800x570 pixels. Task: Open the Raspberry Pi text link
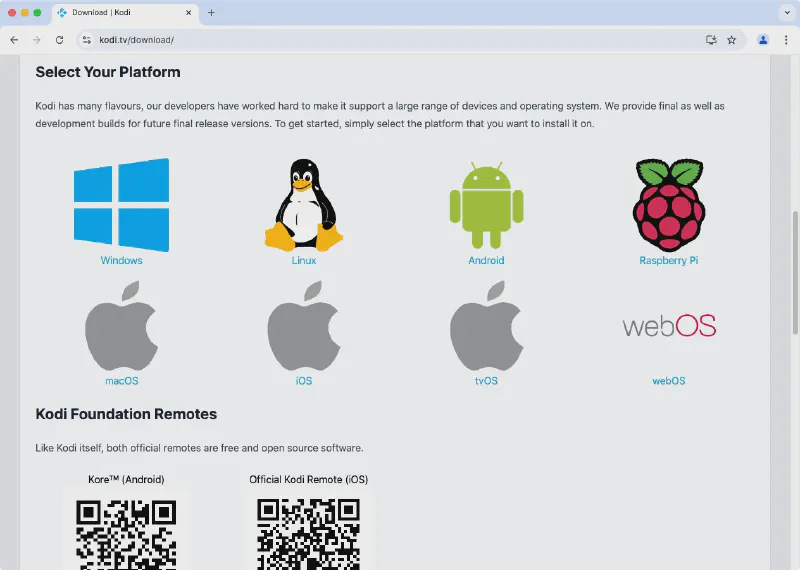(x=668, y=261)
